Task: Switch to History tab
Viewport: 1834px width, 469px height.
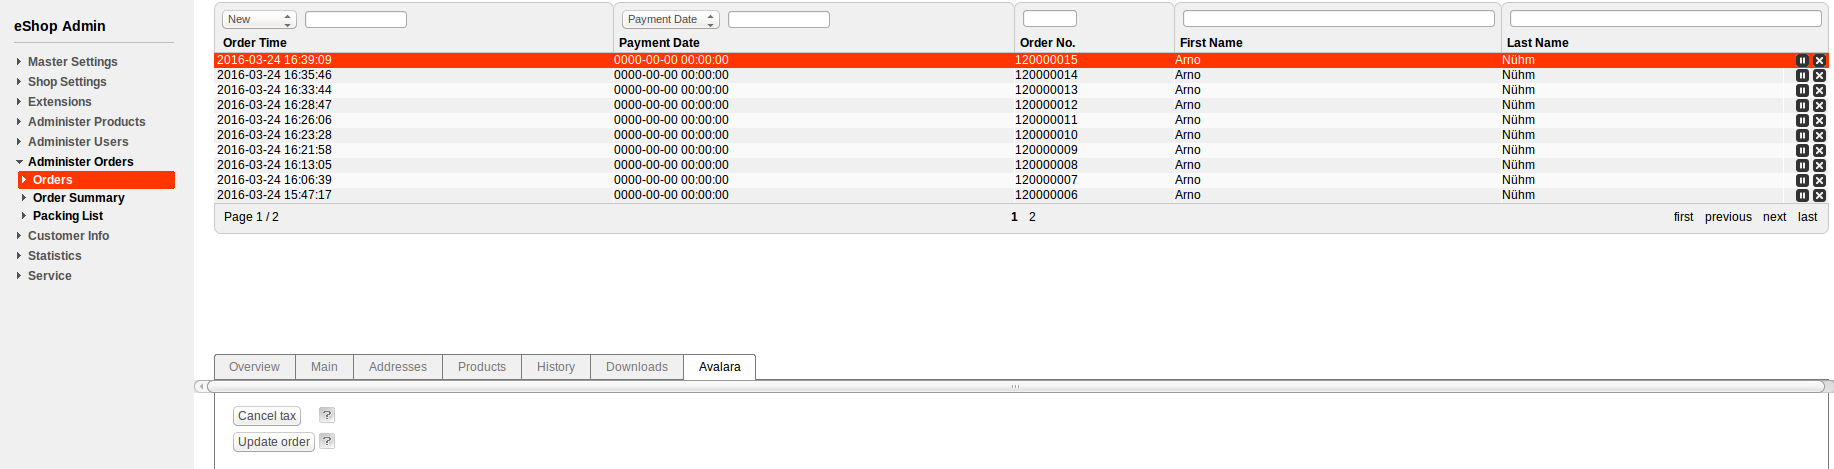Action: pyautogui.click(x=556, y=367)
